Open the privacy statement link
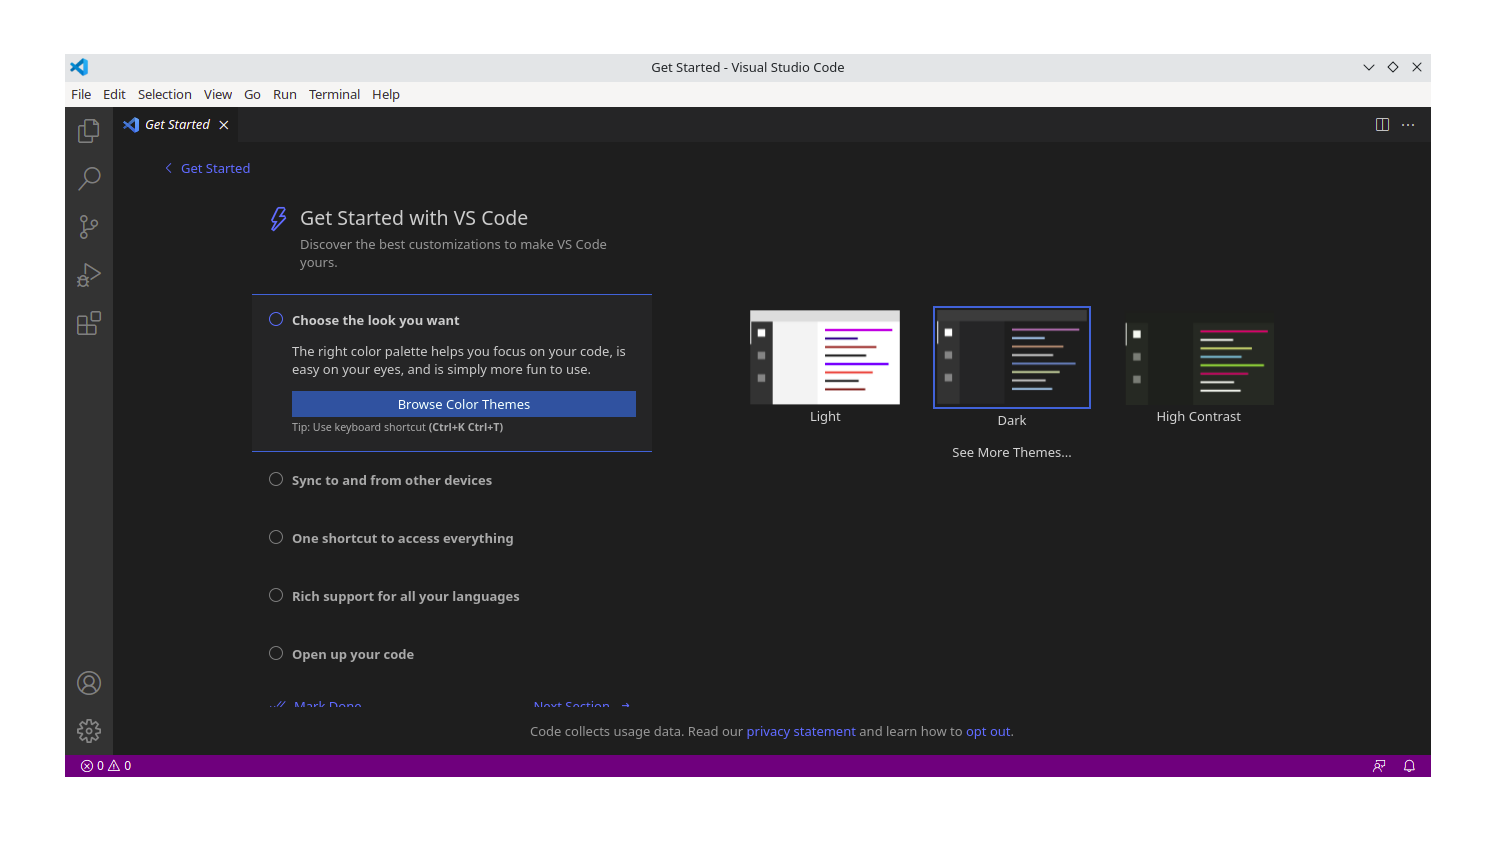Viewport: 1496px width, 854px height. coord(801,732)
